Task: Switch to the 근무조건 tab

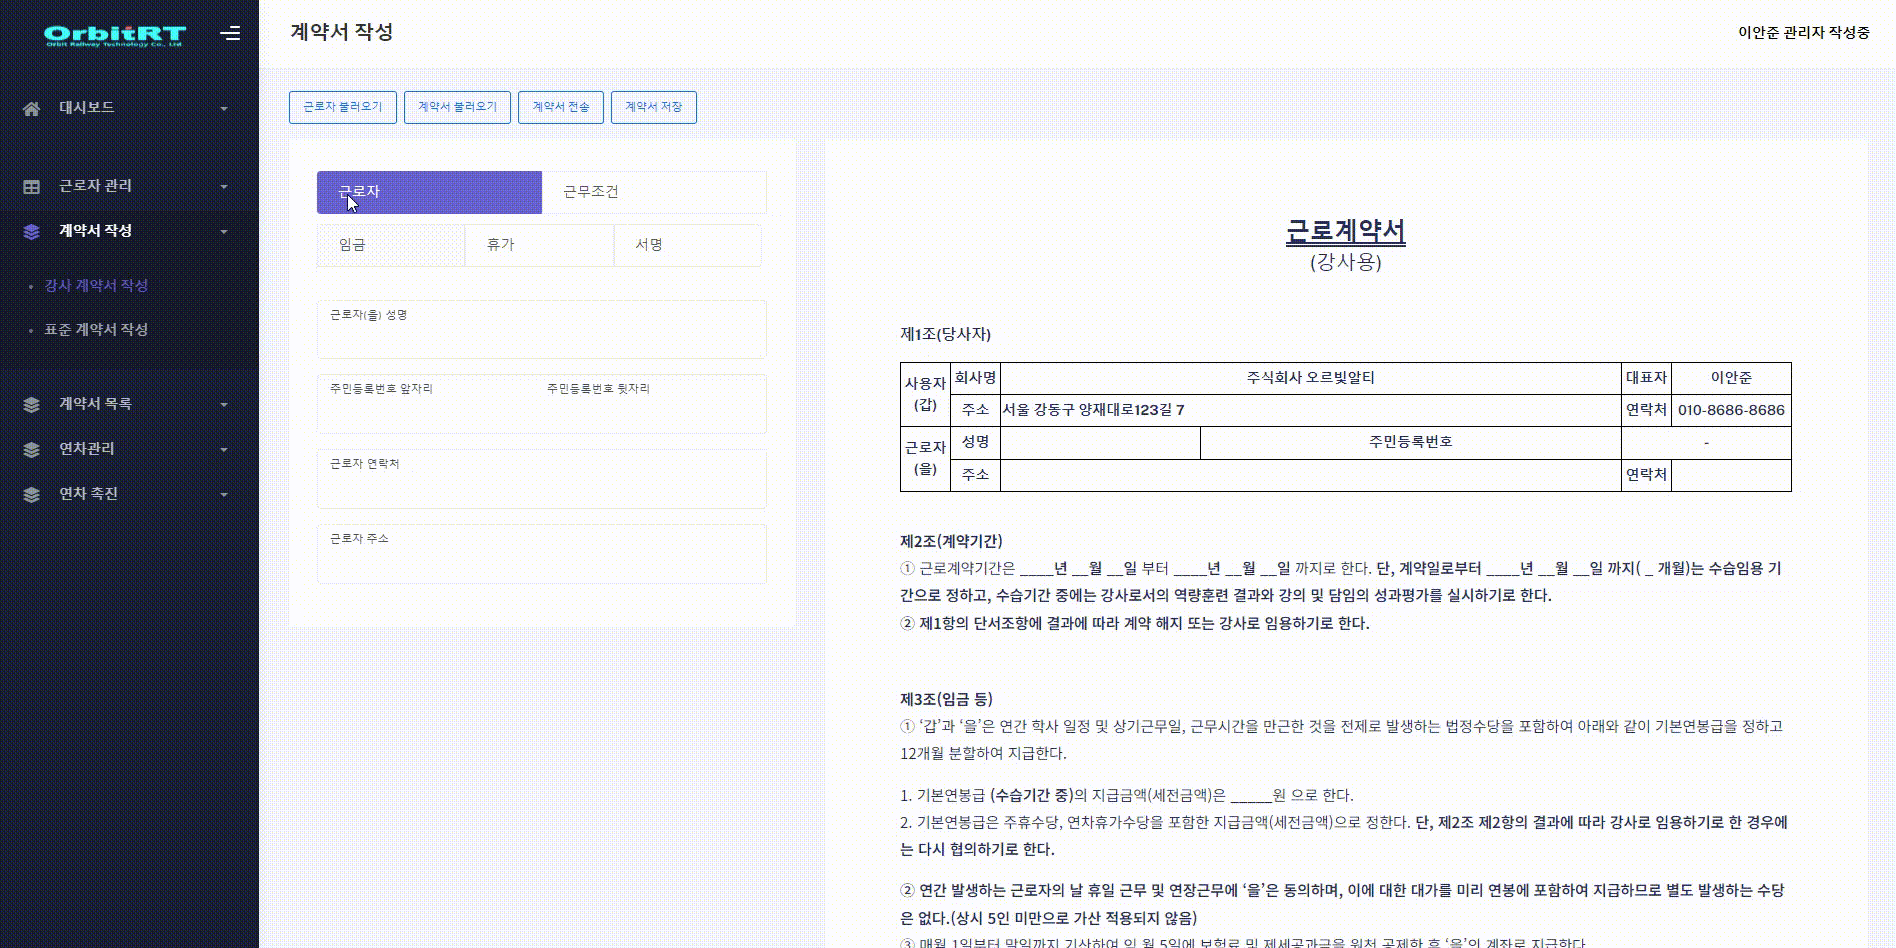Action: 654,192
